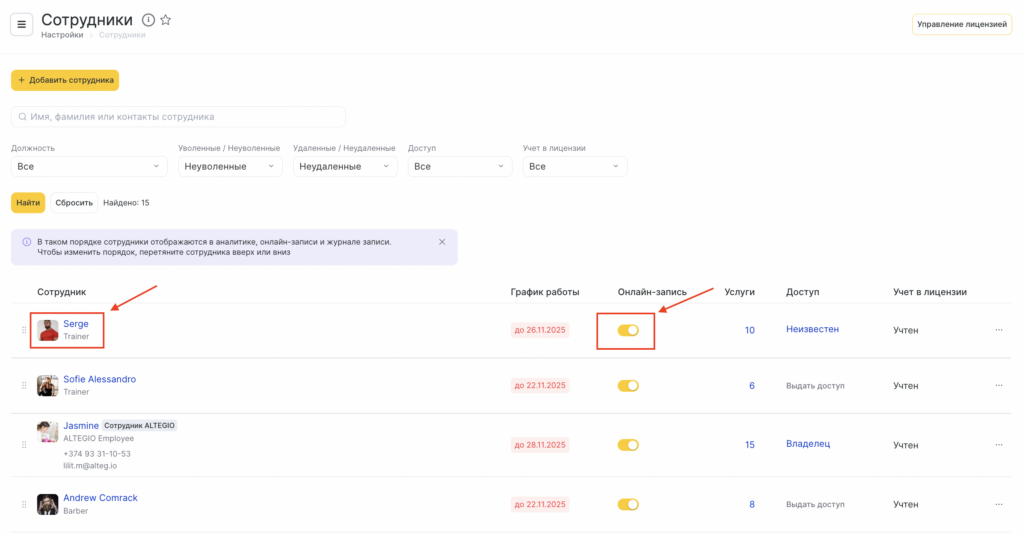1024x534 pixels.
Task: Turn off Jasmine's online booking switch
Action: tap(627, 445)
